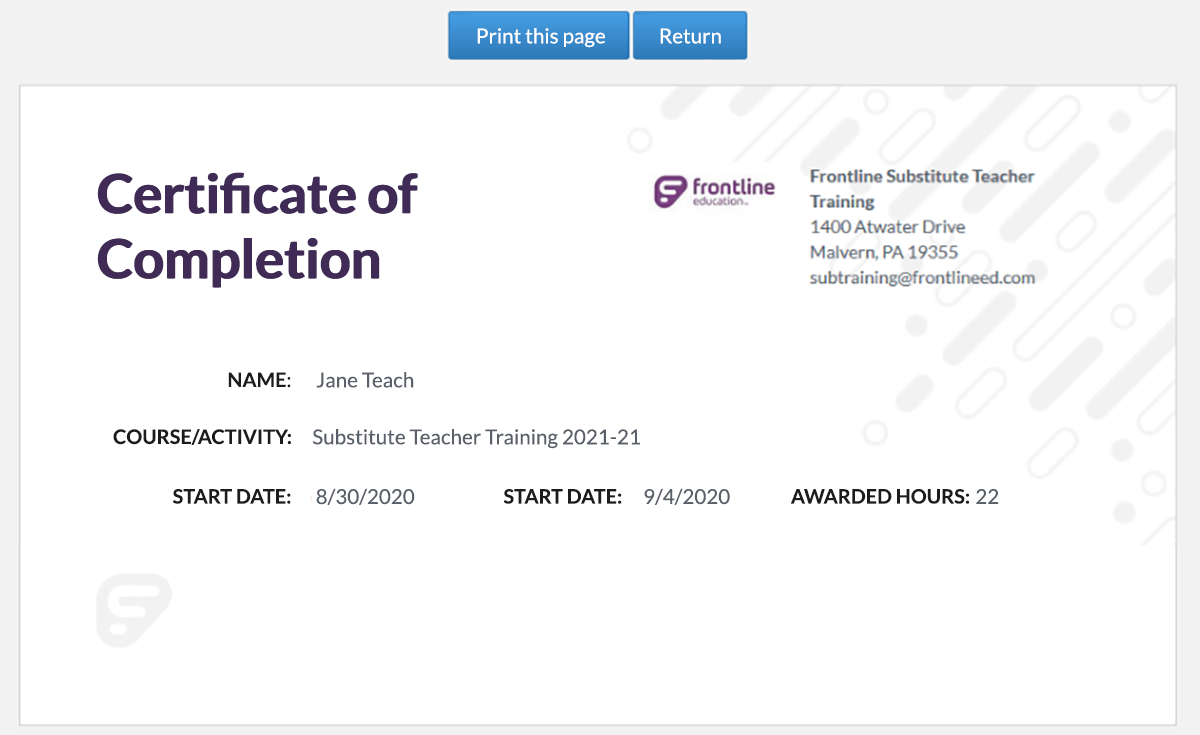Click the NAME: field label
This screenshot has width=1200, height=735.
pyautogui.click(x=259, y=380)
